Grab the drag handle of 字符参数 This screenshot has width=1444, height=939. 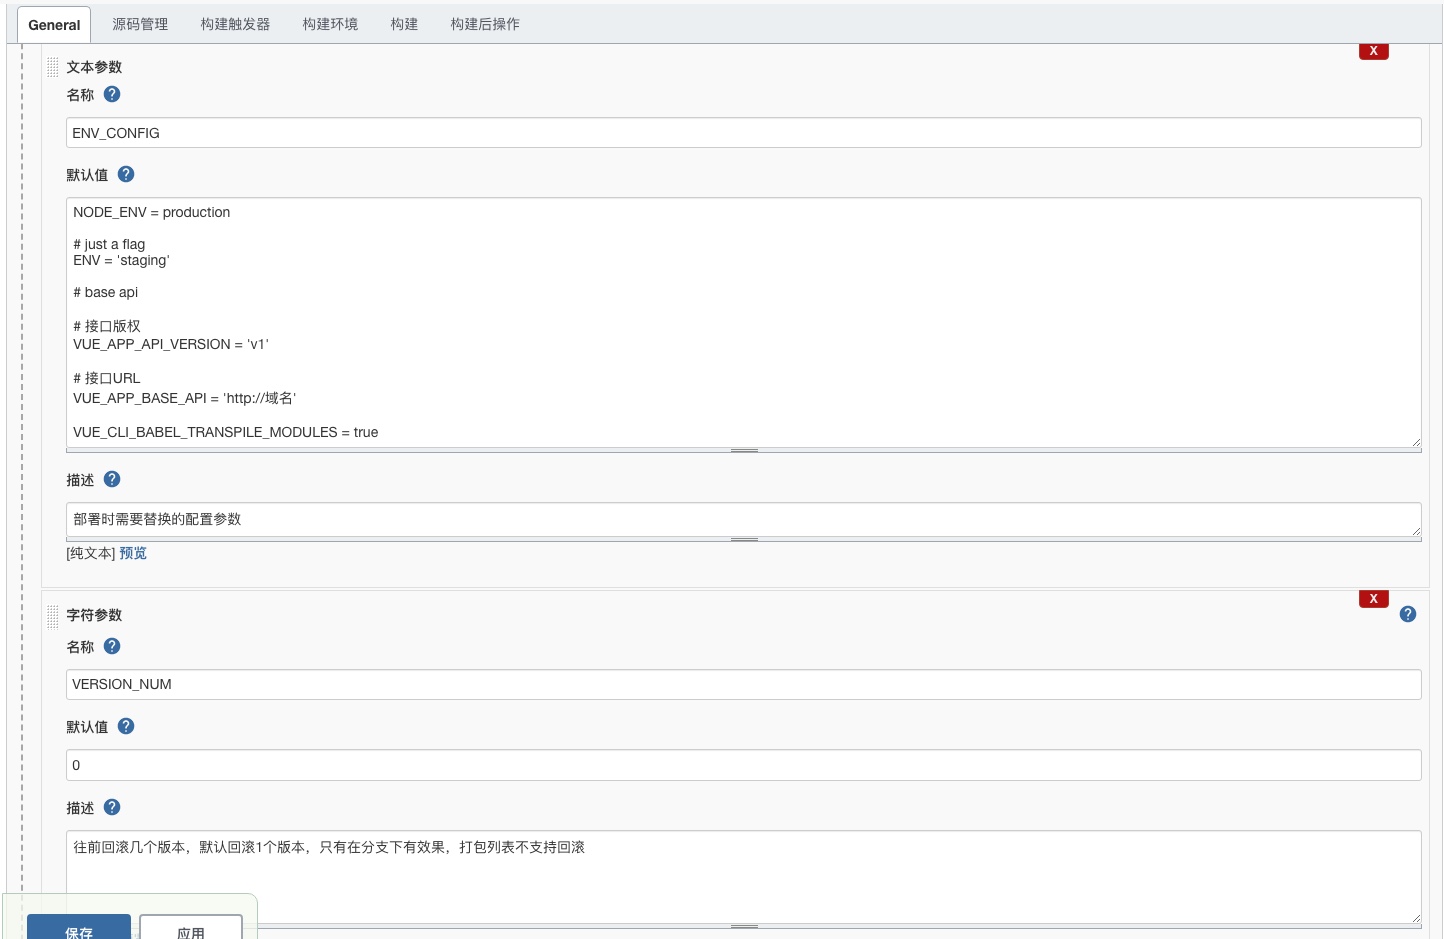53,616
